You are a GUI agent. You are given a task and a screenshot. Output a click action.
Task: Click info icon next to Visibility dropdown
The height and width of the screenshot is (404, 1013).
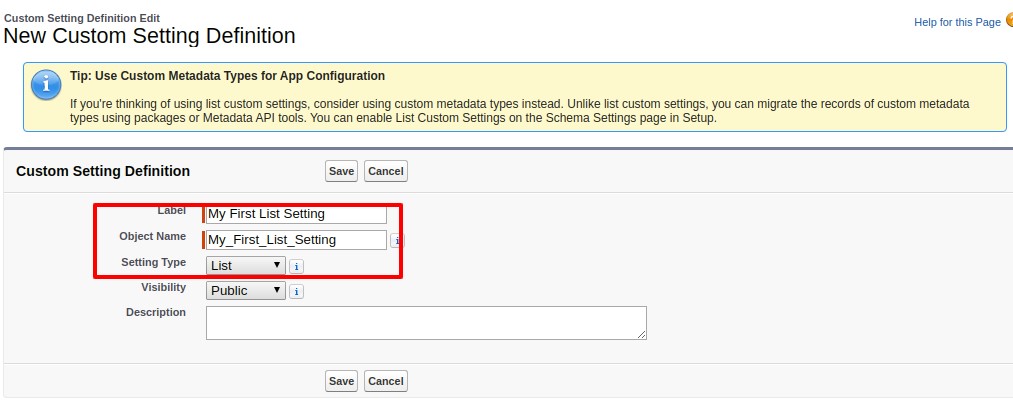(297, 291)
